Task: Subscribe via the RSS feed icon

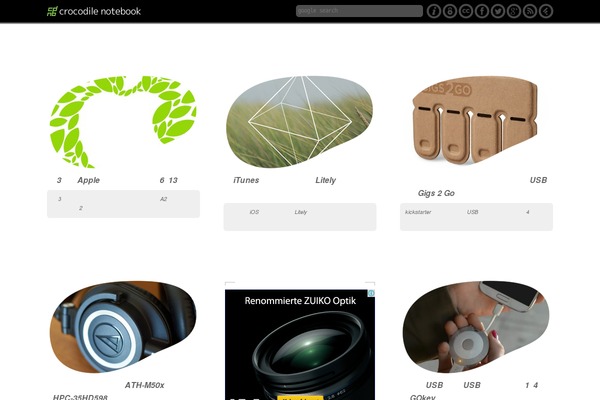Action: click(x=530, y=11)
